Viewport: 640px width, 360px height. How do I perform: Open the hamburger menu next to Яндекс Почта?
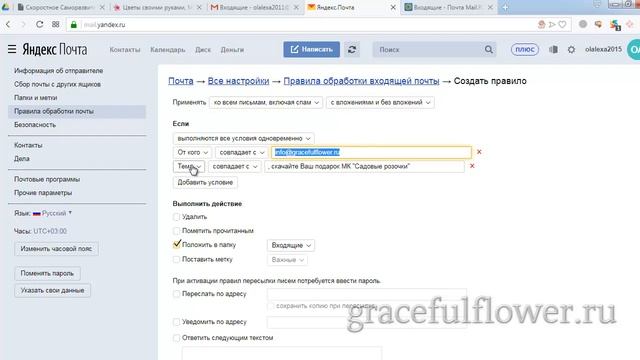[x=12, y=49]
